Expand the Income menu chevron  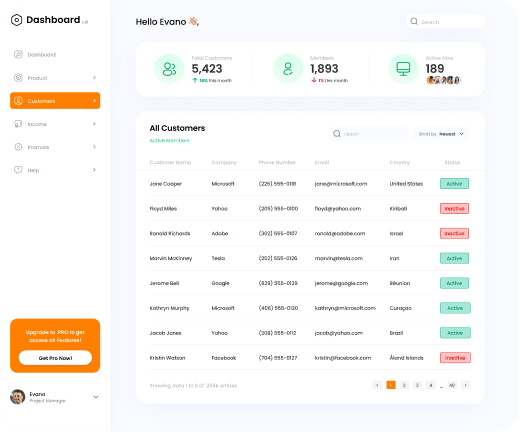(x=94, y=124)
